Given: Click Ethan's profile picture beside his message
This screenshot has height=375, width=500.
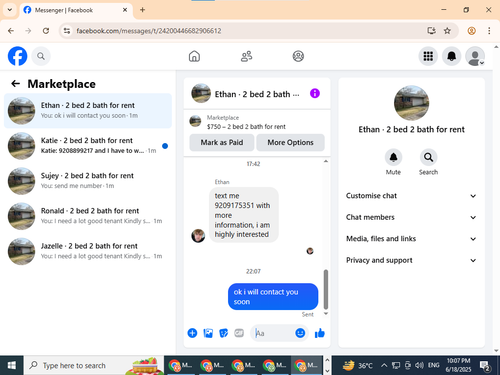Looking at the screenshot, I should coord(198,236).
